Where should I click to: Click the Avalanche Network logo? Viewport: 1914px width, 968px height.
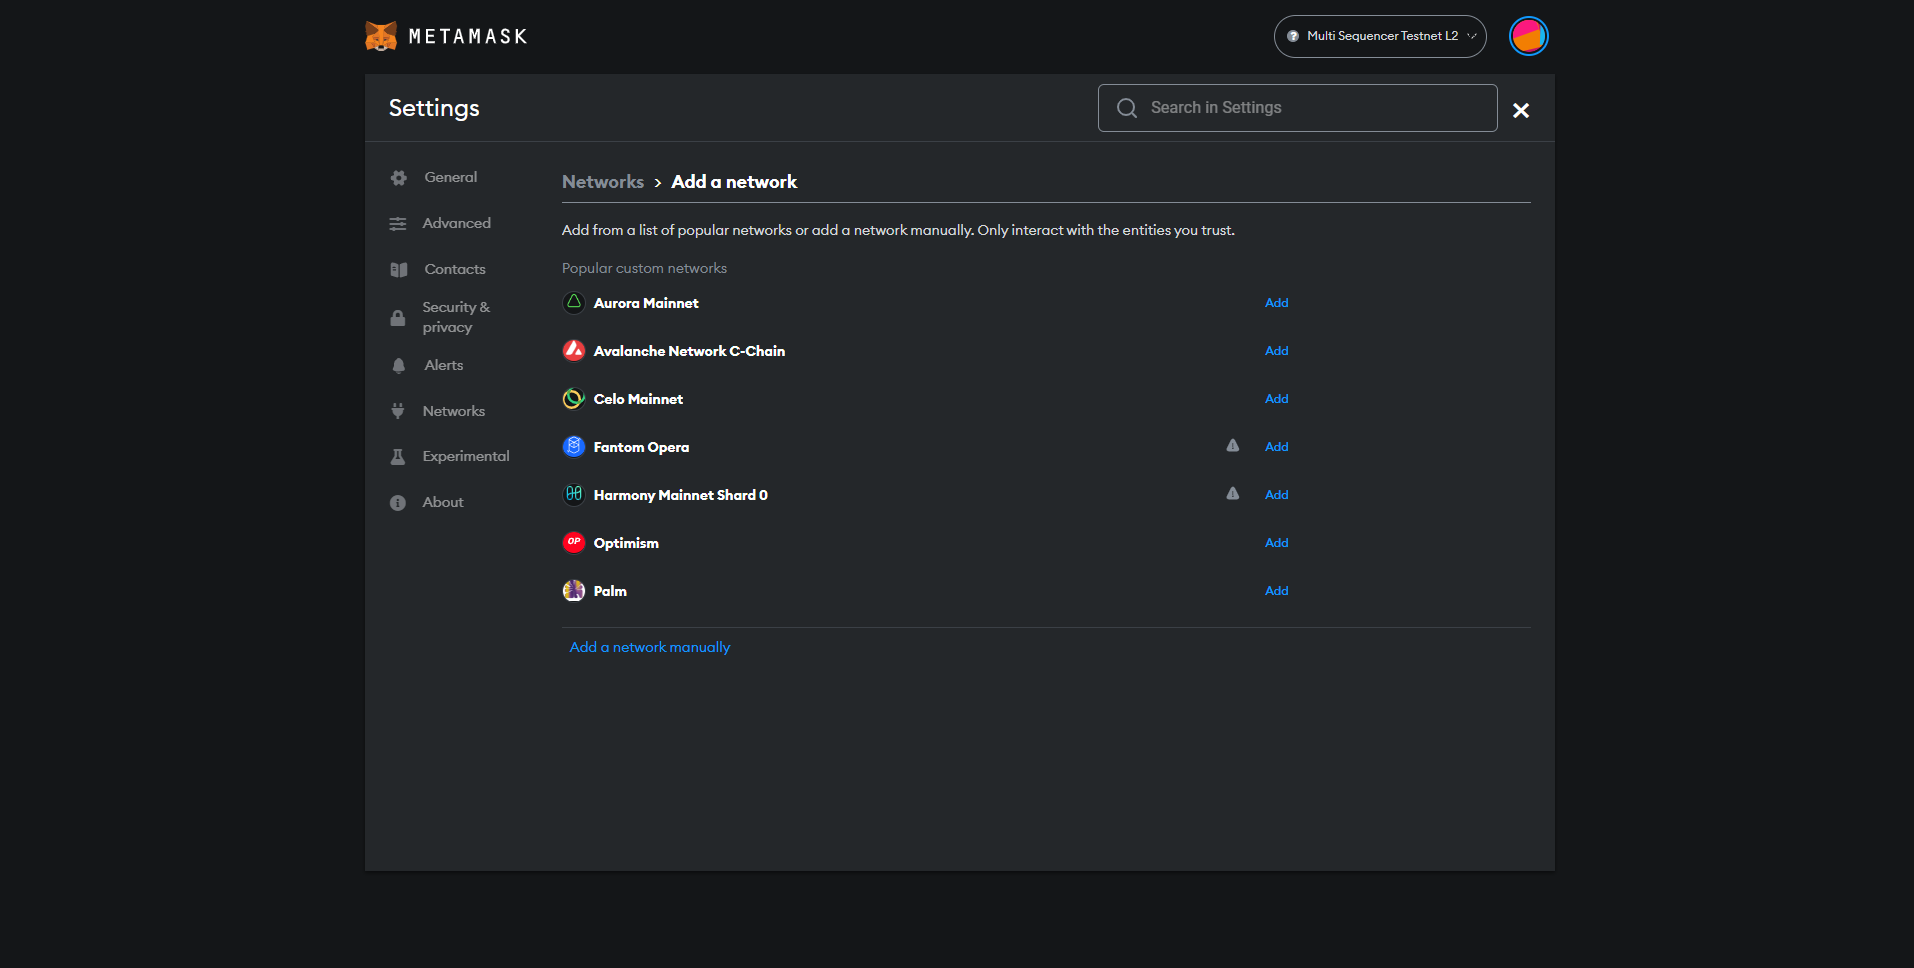click(x=574, y=351)
